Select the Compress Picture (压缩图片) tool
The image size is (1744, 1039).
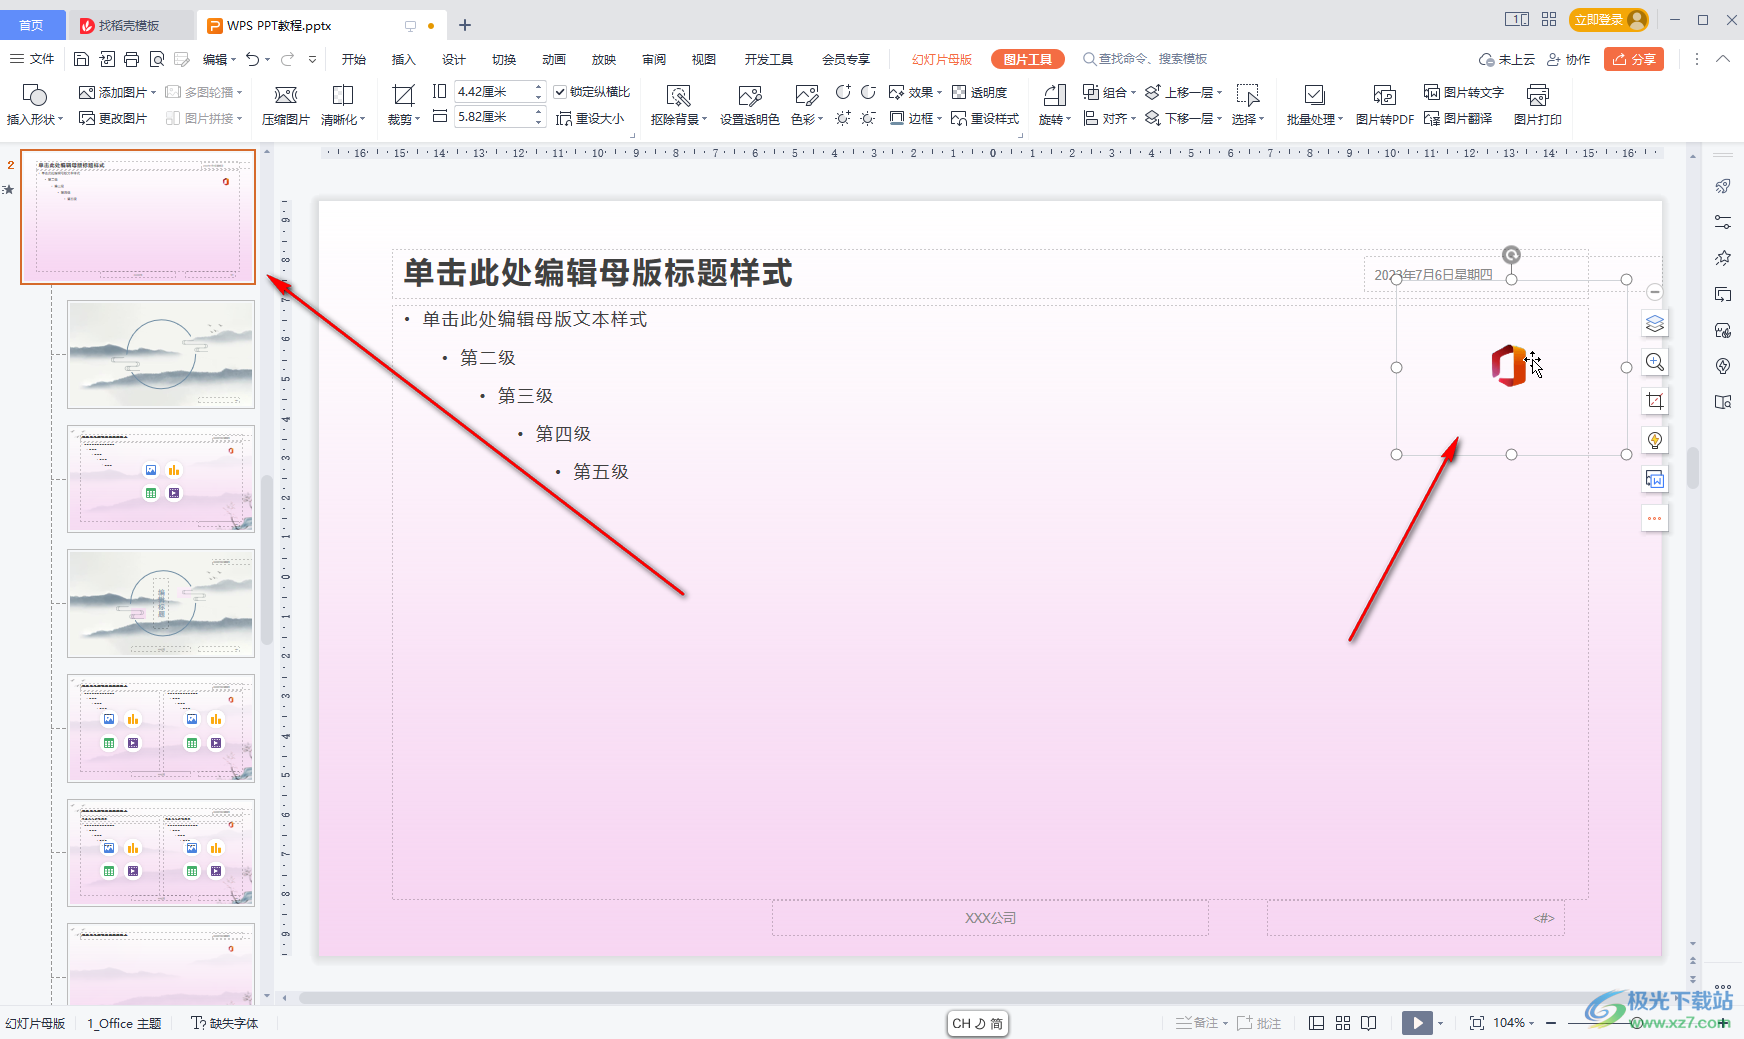coord(286,105)
